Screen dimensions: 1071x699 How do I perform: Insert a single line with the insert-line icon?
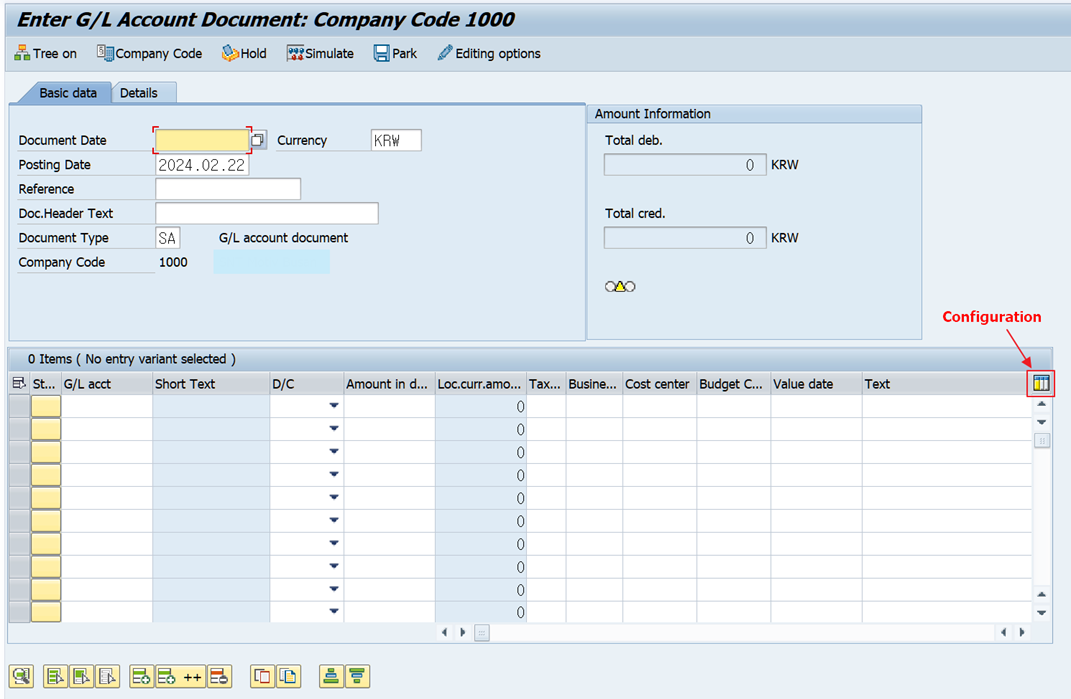[141, 676]
